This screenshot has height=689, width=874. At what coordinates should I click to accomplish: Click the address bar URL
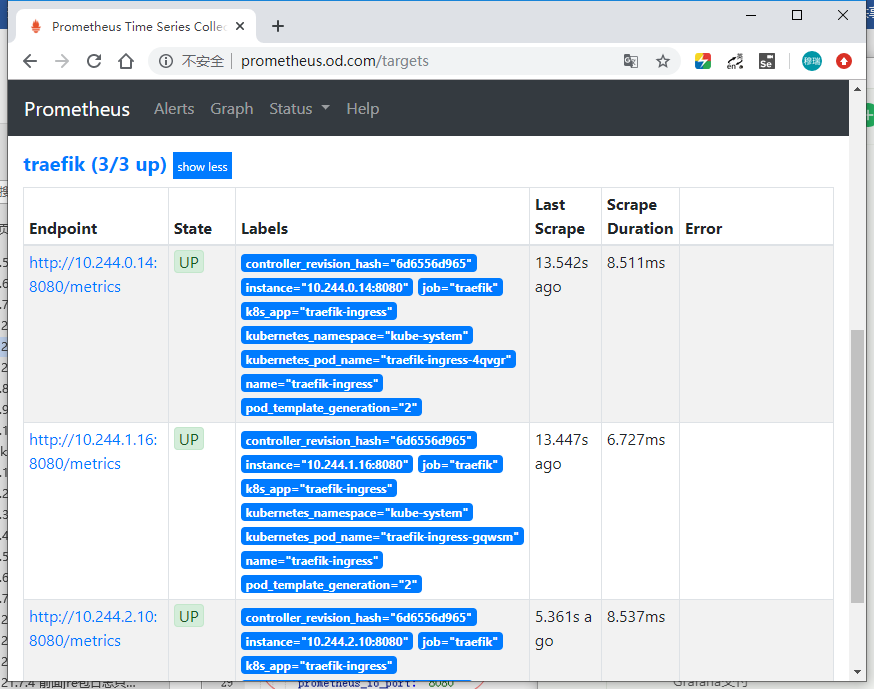click(x=334, y=61)
